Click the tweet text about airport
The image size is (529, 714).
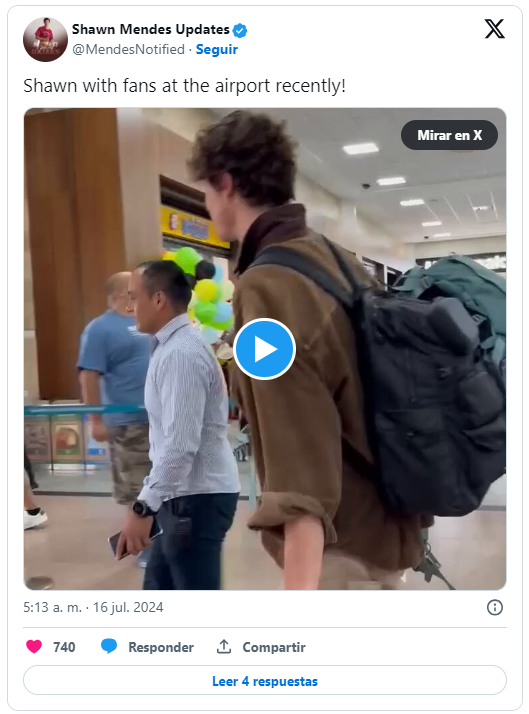click(184, 86)
